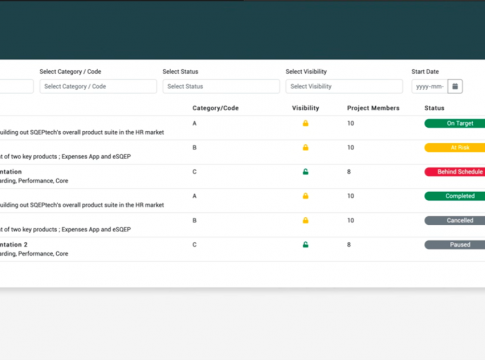Click the Cancelled status badge

455,220
